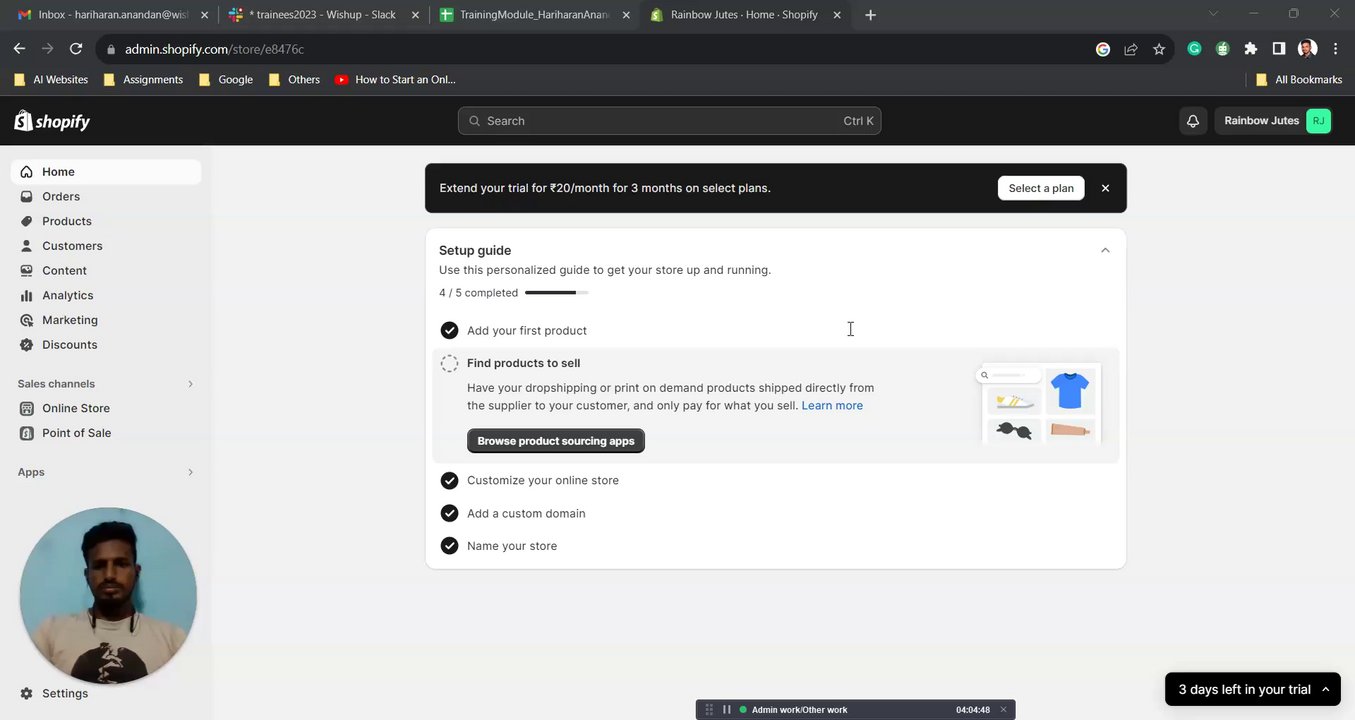
Task: Click the Shopify search field
Action: click(669, 121)
